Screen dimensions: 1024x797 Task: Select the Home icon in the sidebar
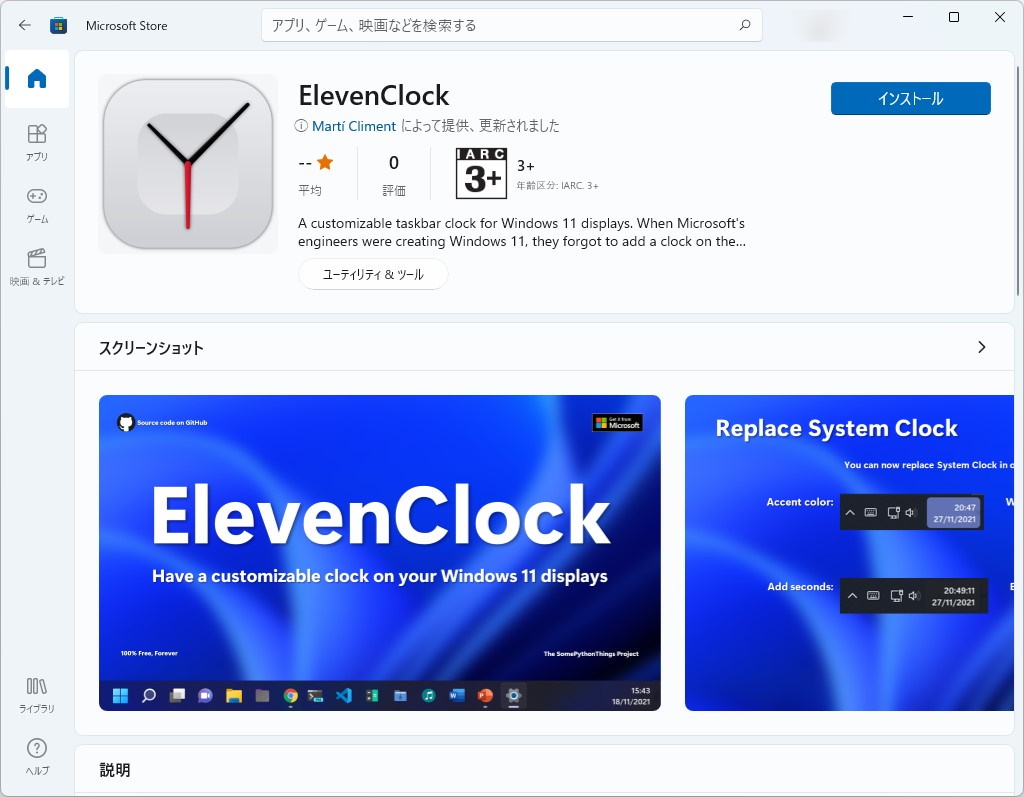pyautogui.click(x=36, y=78)
